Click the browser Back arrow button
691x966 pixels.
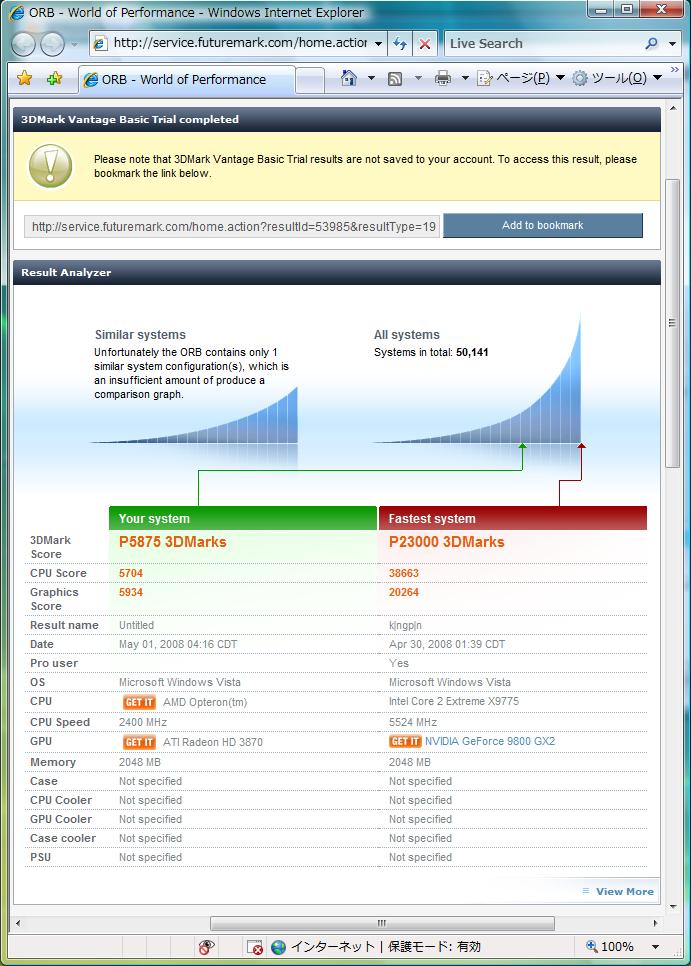pos(23,44)
